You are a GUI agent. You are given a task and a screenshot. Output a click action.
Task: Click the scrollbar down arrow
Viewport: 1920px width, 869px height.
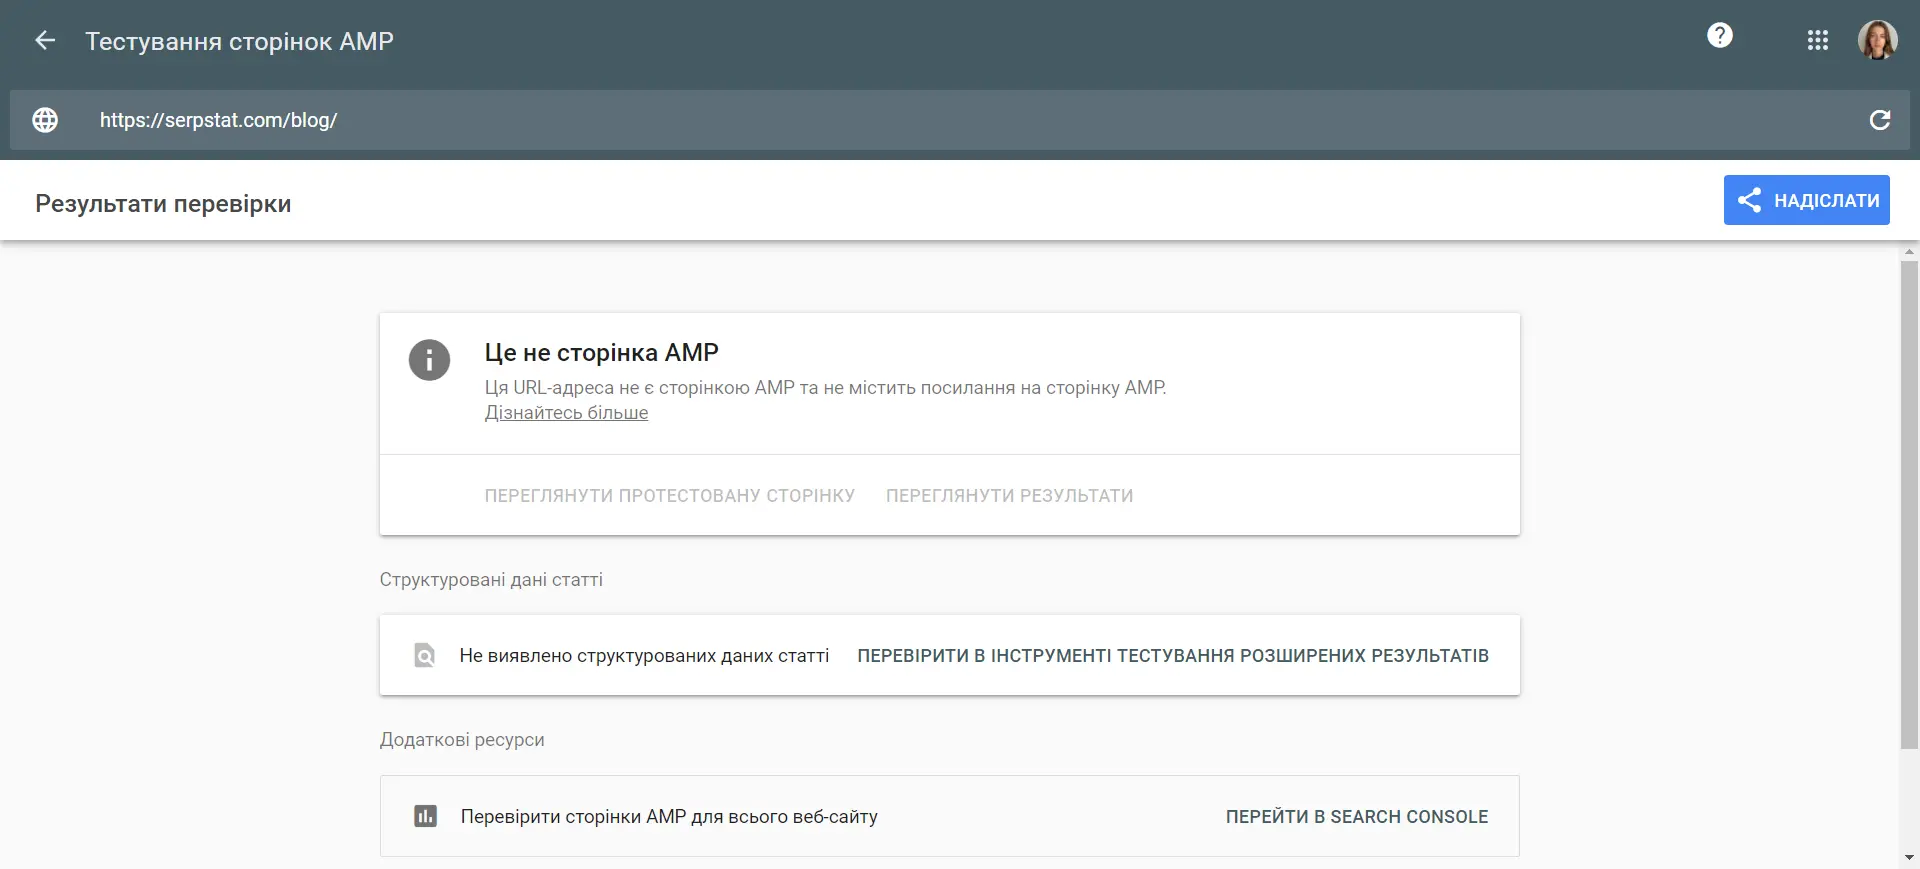click(1909, 858)
